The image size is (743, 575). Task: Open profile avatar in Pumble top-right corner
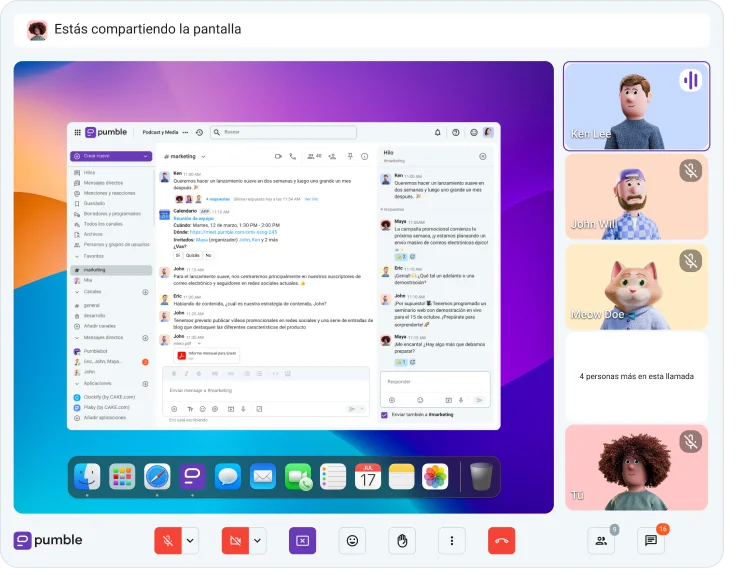pos(488,132)
